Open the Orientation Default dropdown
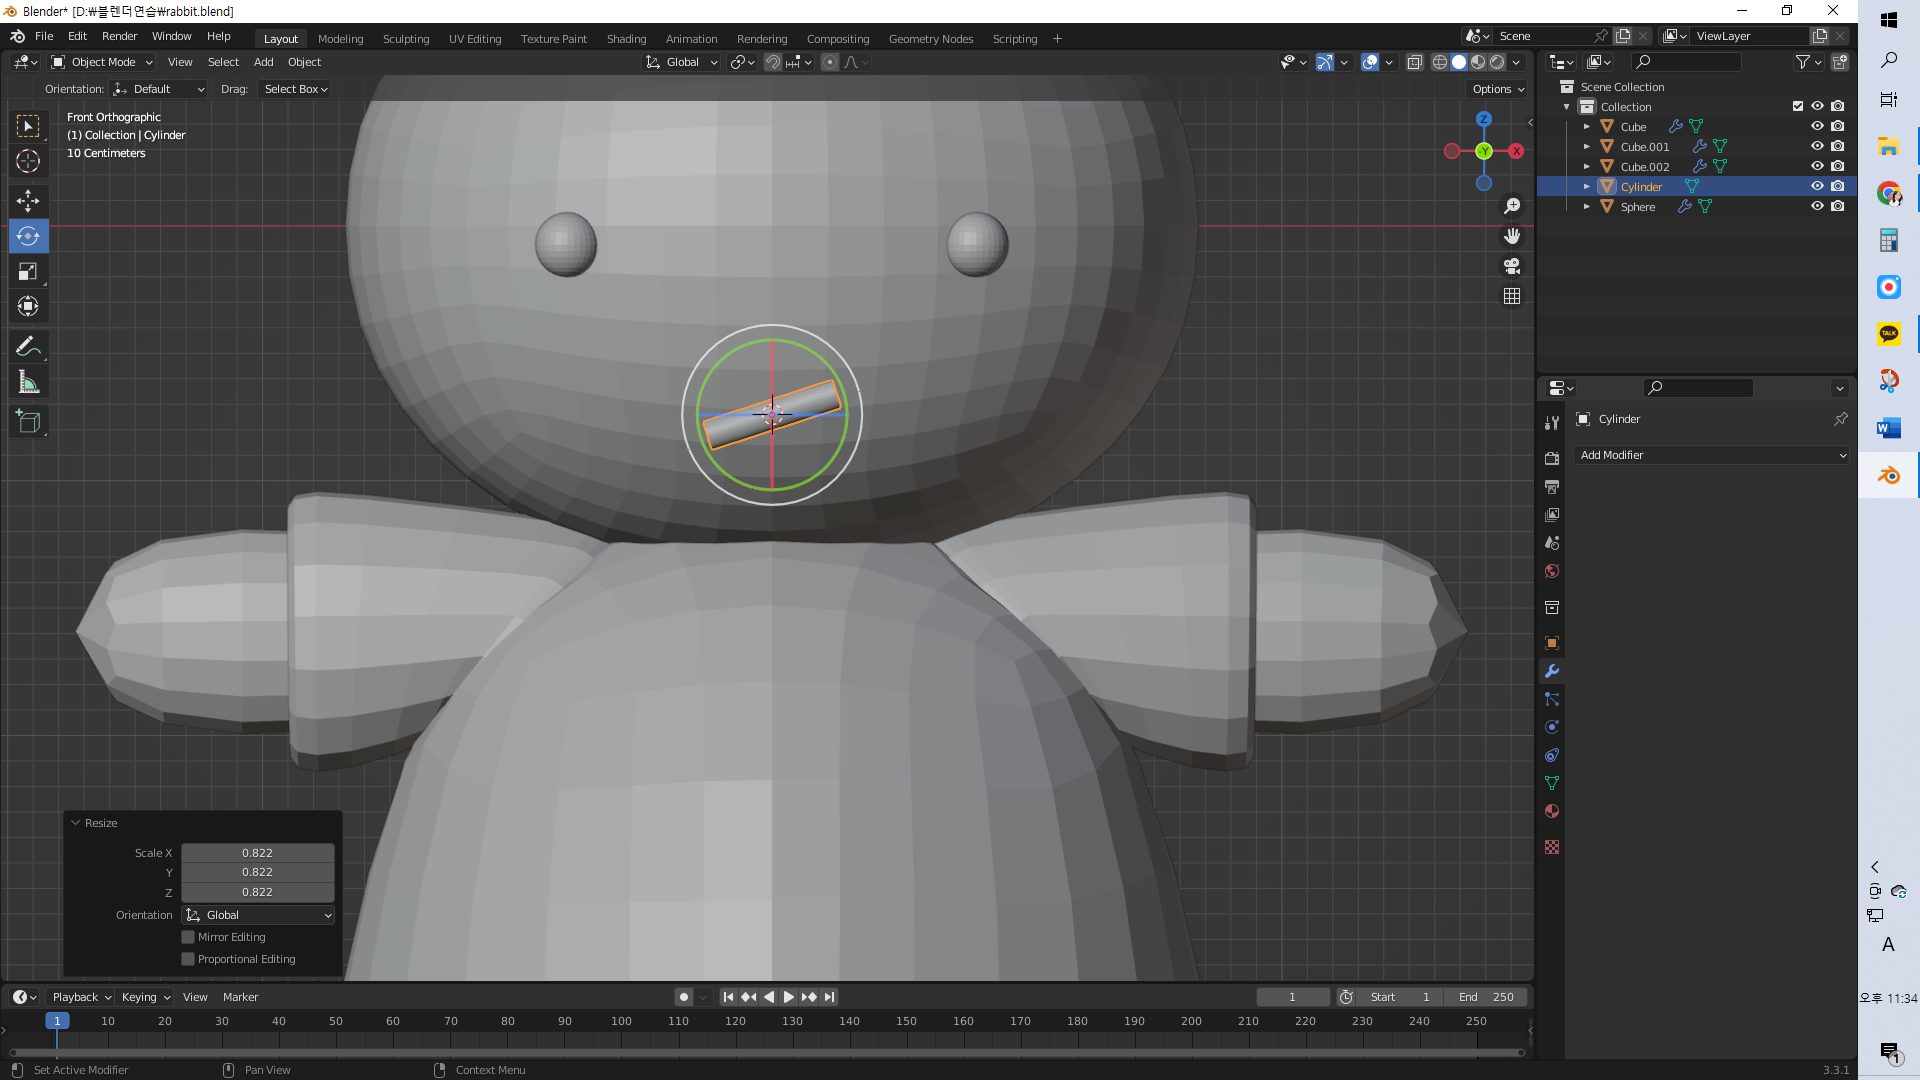1920x1080 pixels. pyautogui.click(x=158, y=89)
